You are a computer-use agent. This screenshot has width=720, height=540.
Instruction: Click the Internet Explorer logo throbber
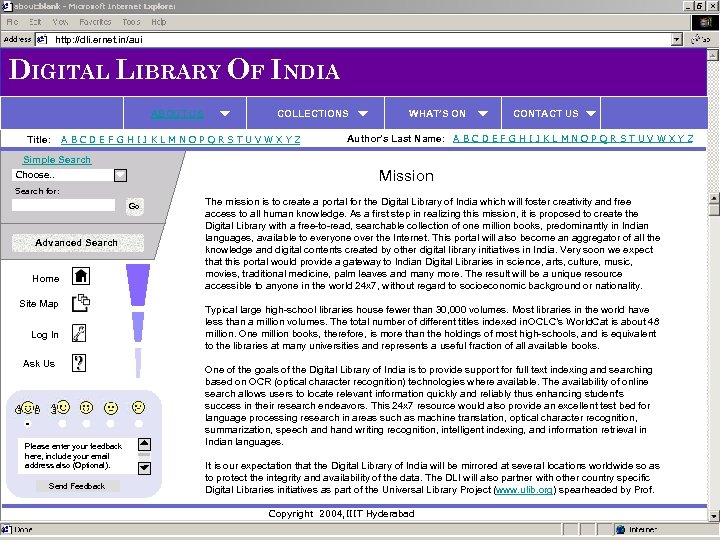click(x=705, y=22)
